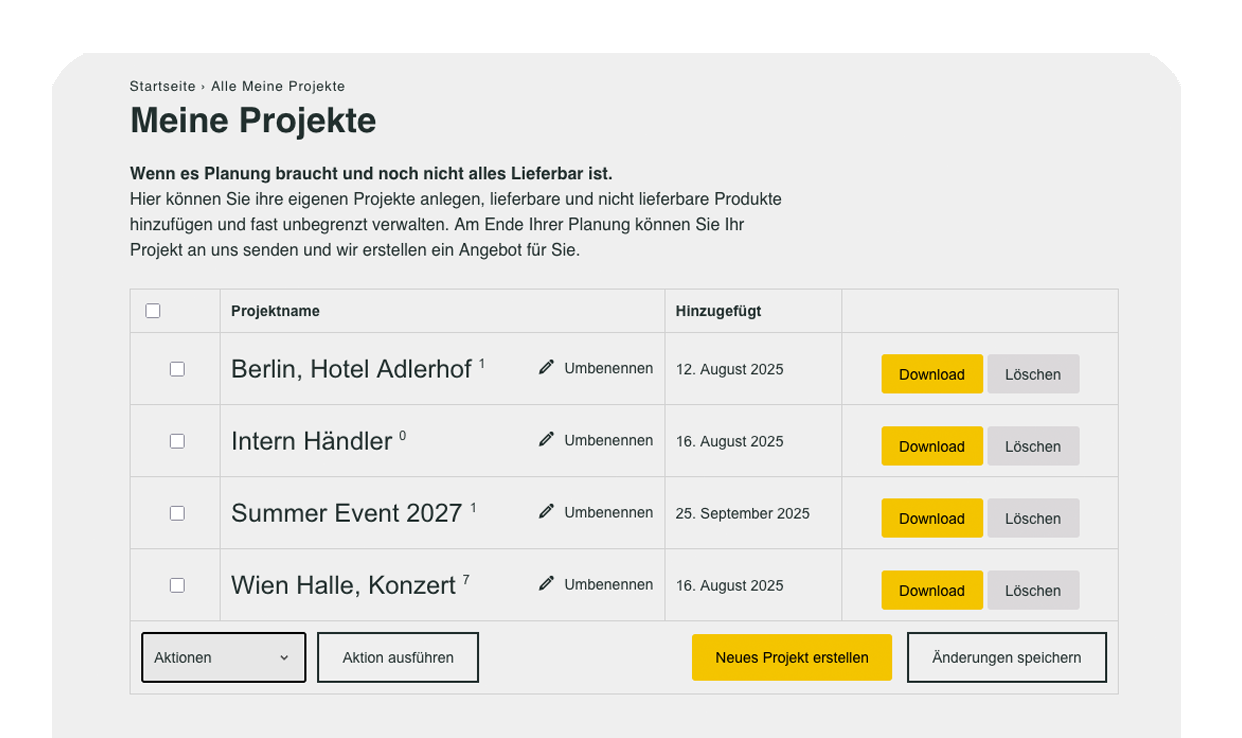Open Alle Meine Projekte breadcrumb
1242x738 pixels.
pyautogui.click(x=278, y=87)
